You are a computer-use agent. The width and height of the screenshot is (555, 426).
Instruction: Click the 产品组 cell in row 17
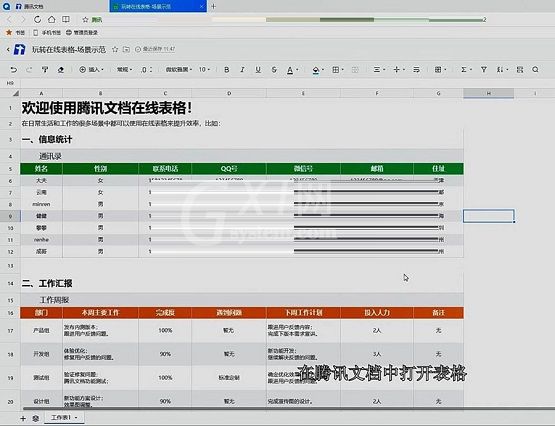41,330
